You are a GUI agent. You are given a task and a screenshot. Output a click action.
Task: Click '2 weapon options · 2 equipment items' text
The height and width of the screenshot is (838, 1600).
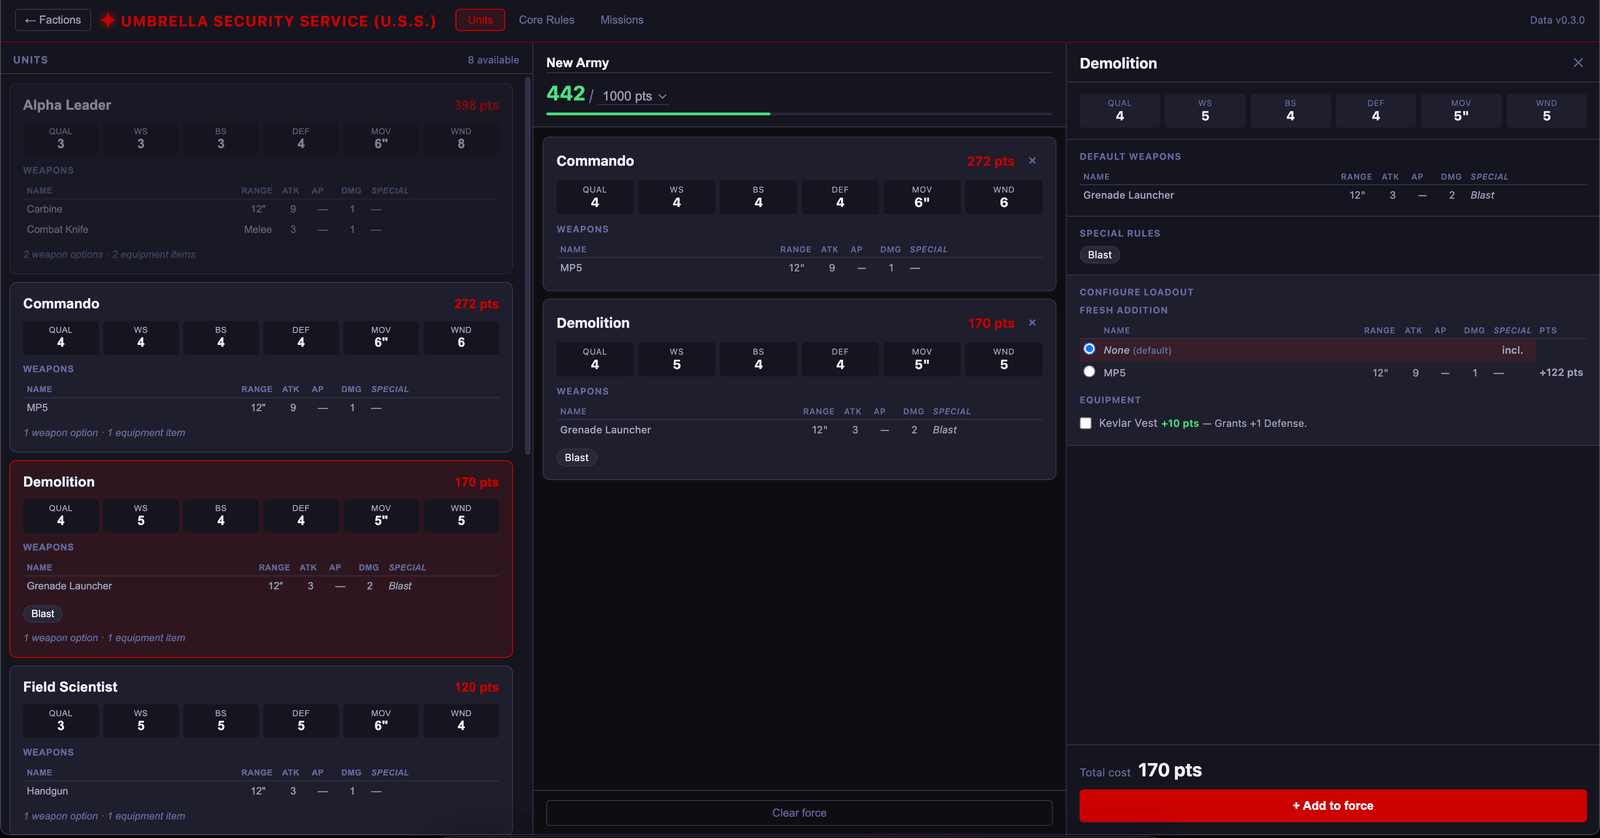pos(109,254)
